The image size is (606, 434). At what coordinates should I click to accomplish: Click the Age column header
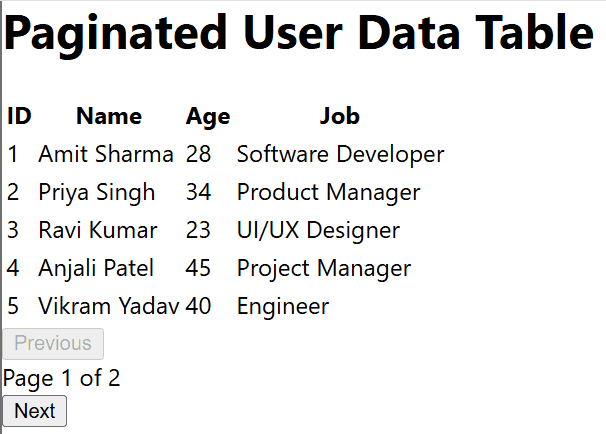(208, 116)
